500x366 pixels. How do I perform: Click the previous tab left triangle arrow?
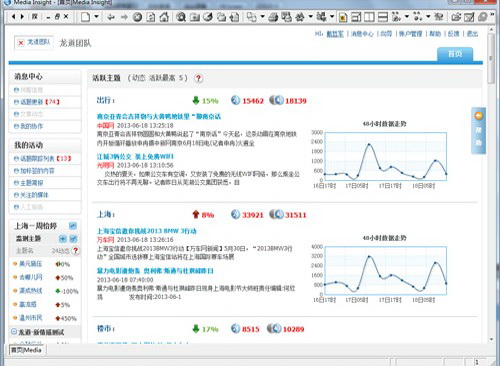[13, 16]
